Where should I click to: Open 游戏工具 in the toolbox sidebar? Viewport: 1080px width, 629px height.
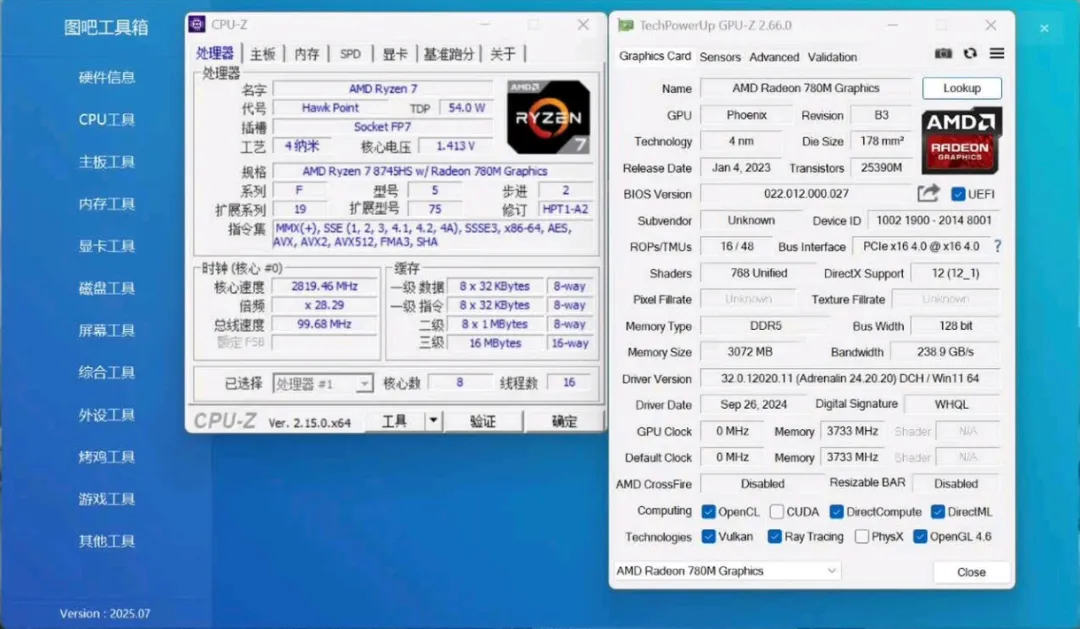click(x=106, y=499)
